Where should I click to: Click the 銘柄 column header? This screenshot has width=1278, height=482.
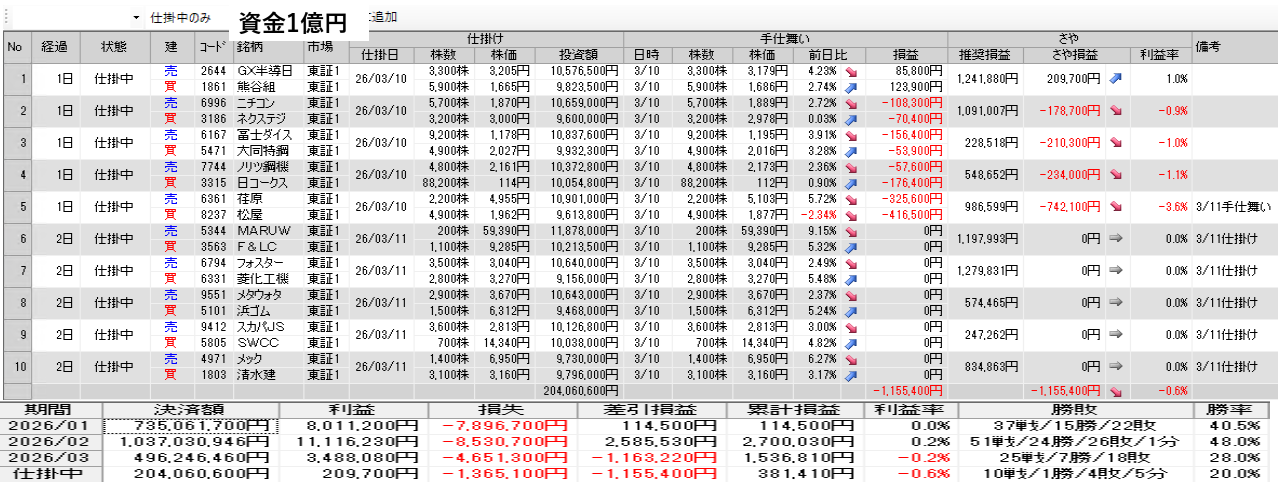point(267,47)
